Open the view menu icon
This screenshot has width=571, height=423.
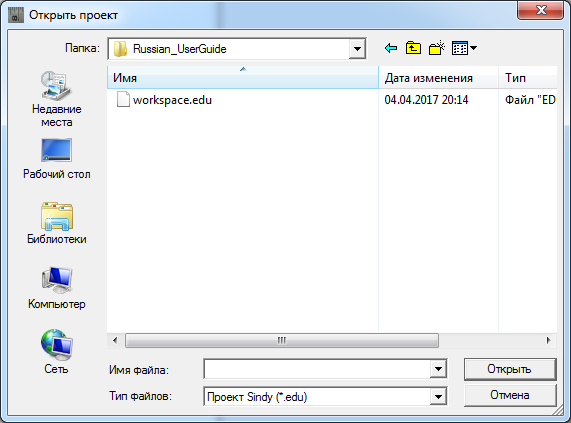(x=464, y=48)
